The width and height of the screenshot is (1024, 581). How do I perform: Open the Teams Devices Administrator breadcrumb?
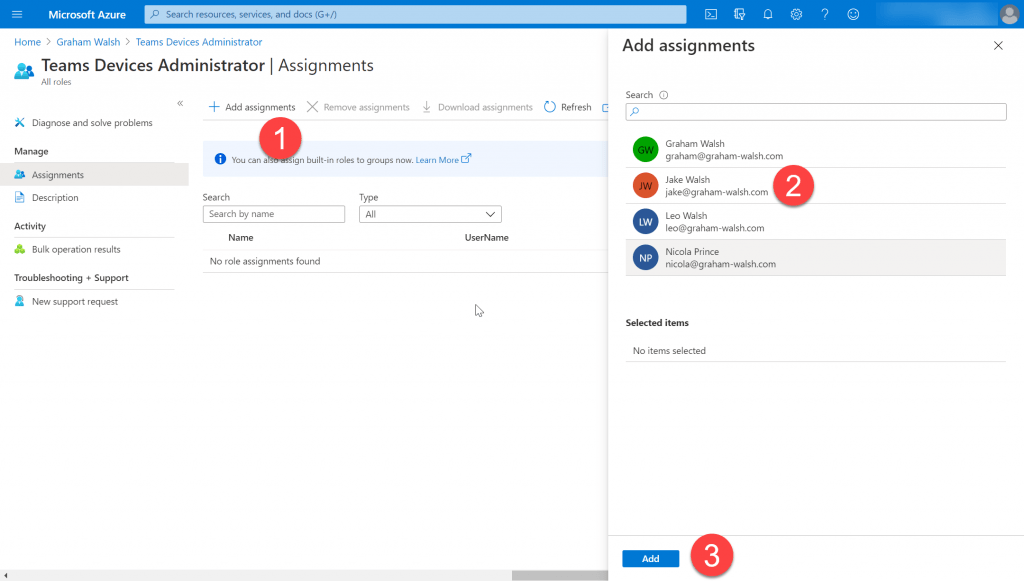(199, 42)
